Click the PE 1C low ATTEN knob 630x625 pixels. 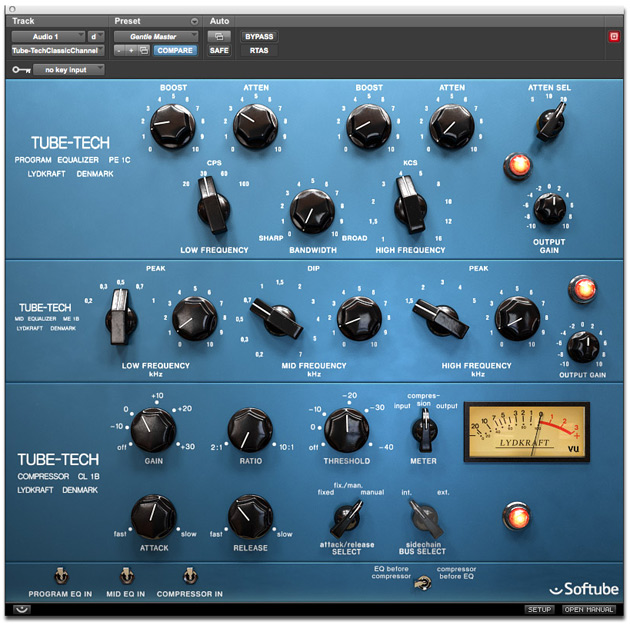click(x=255, y=126)
